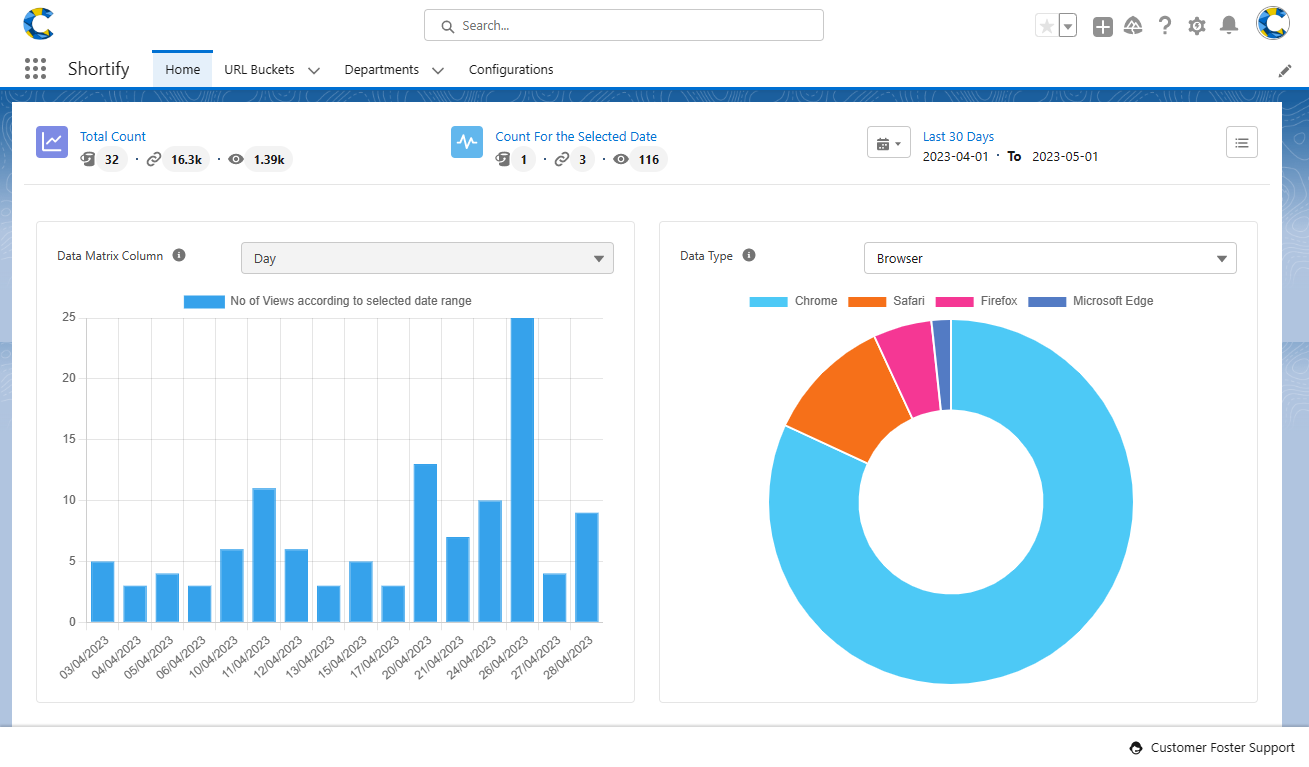1309x767 pixels.
Task: Open Customer Foster Support utility
Action: (1211, 748)
